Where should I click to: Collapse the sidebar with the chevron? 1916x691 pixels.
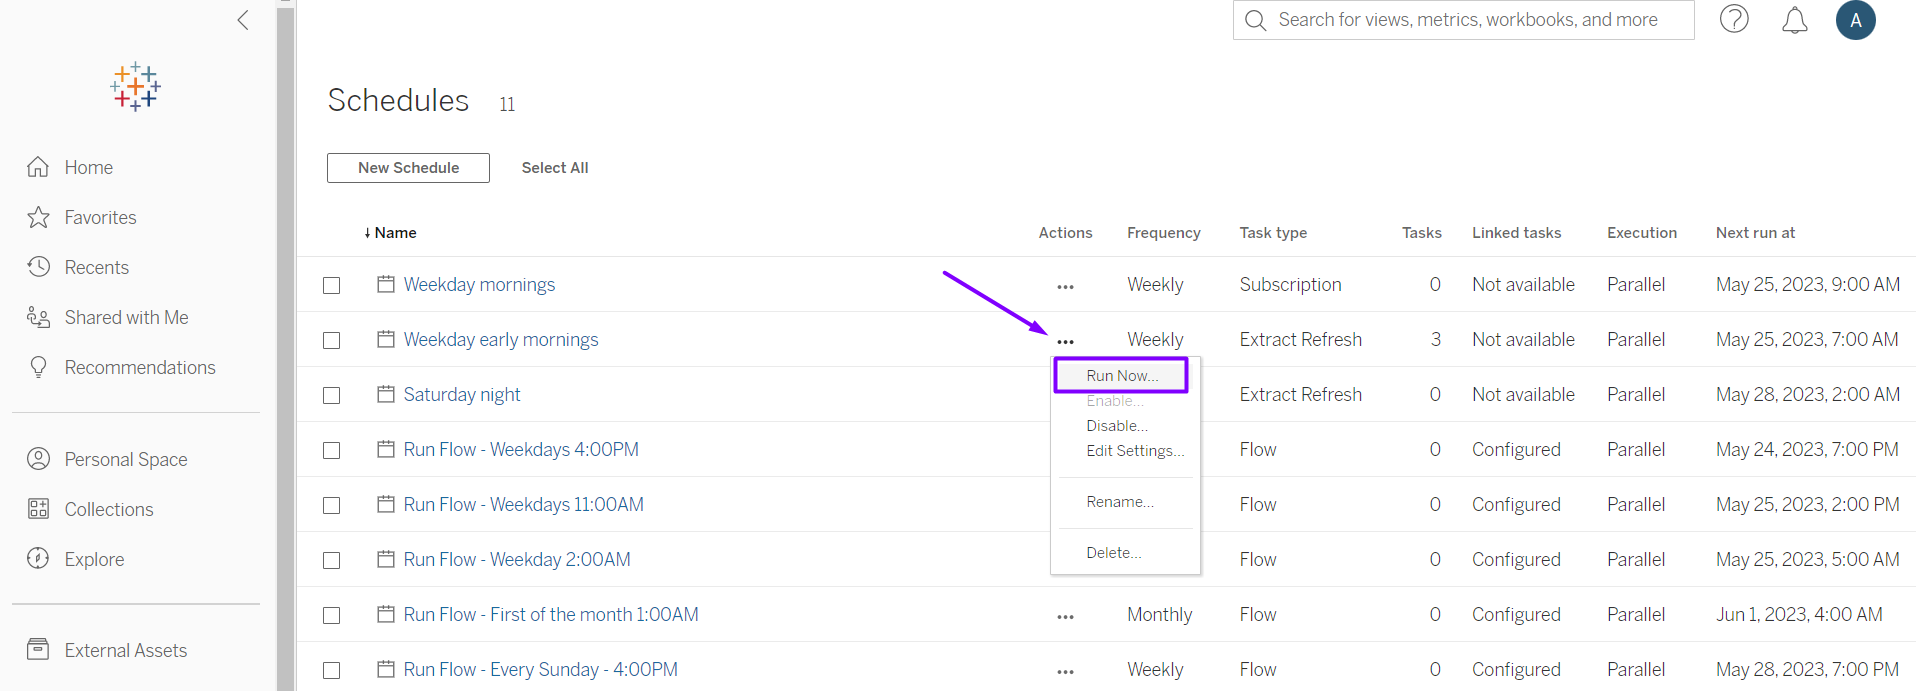click(243, 20)
